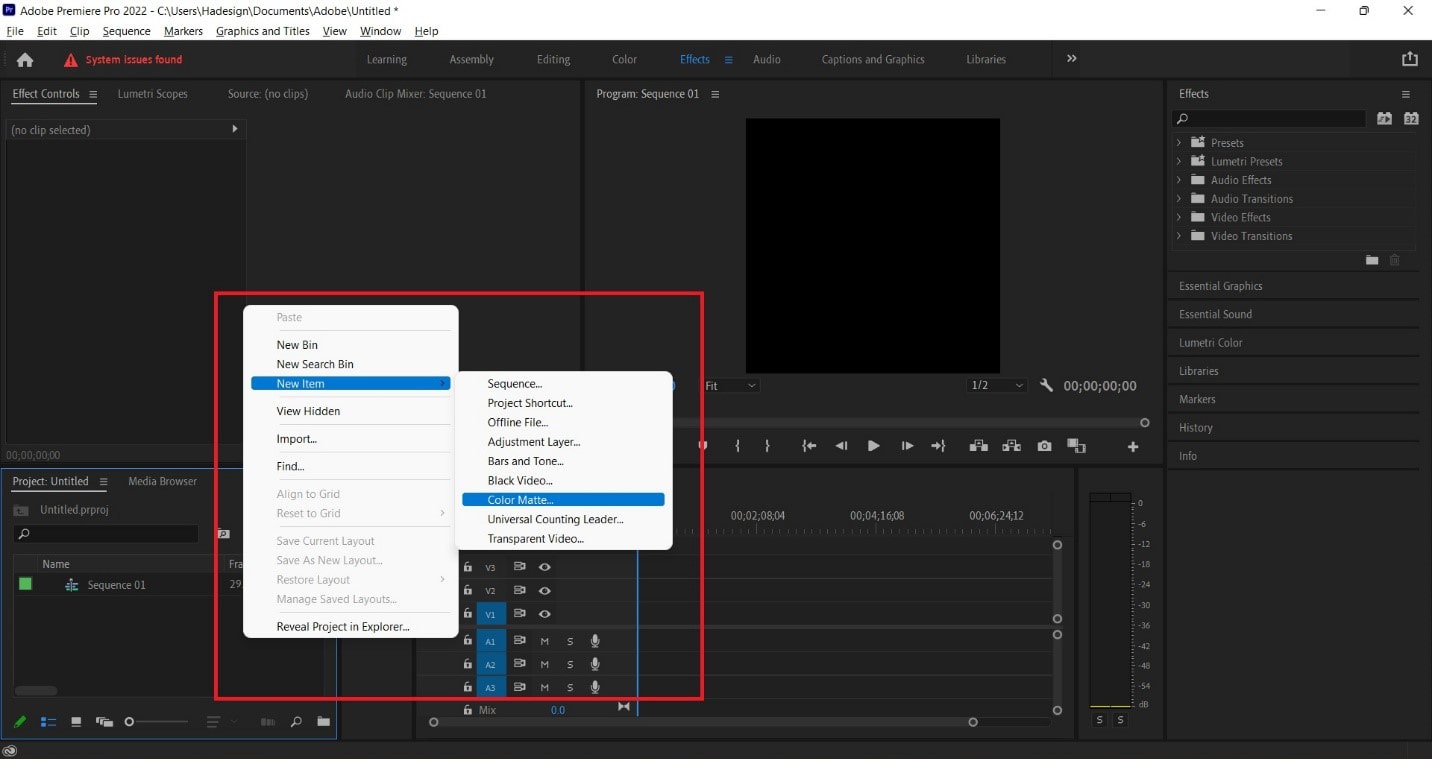
Task: Switch Project panel to Icon View
Action: click(76, 721)
